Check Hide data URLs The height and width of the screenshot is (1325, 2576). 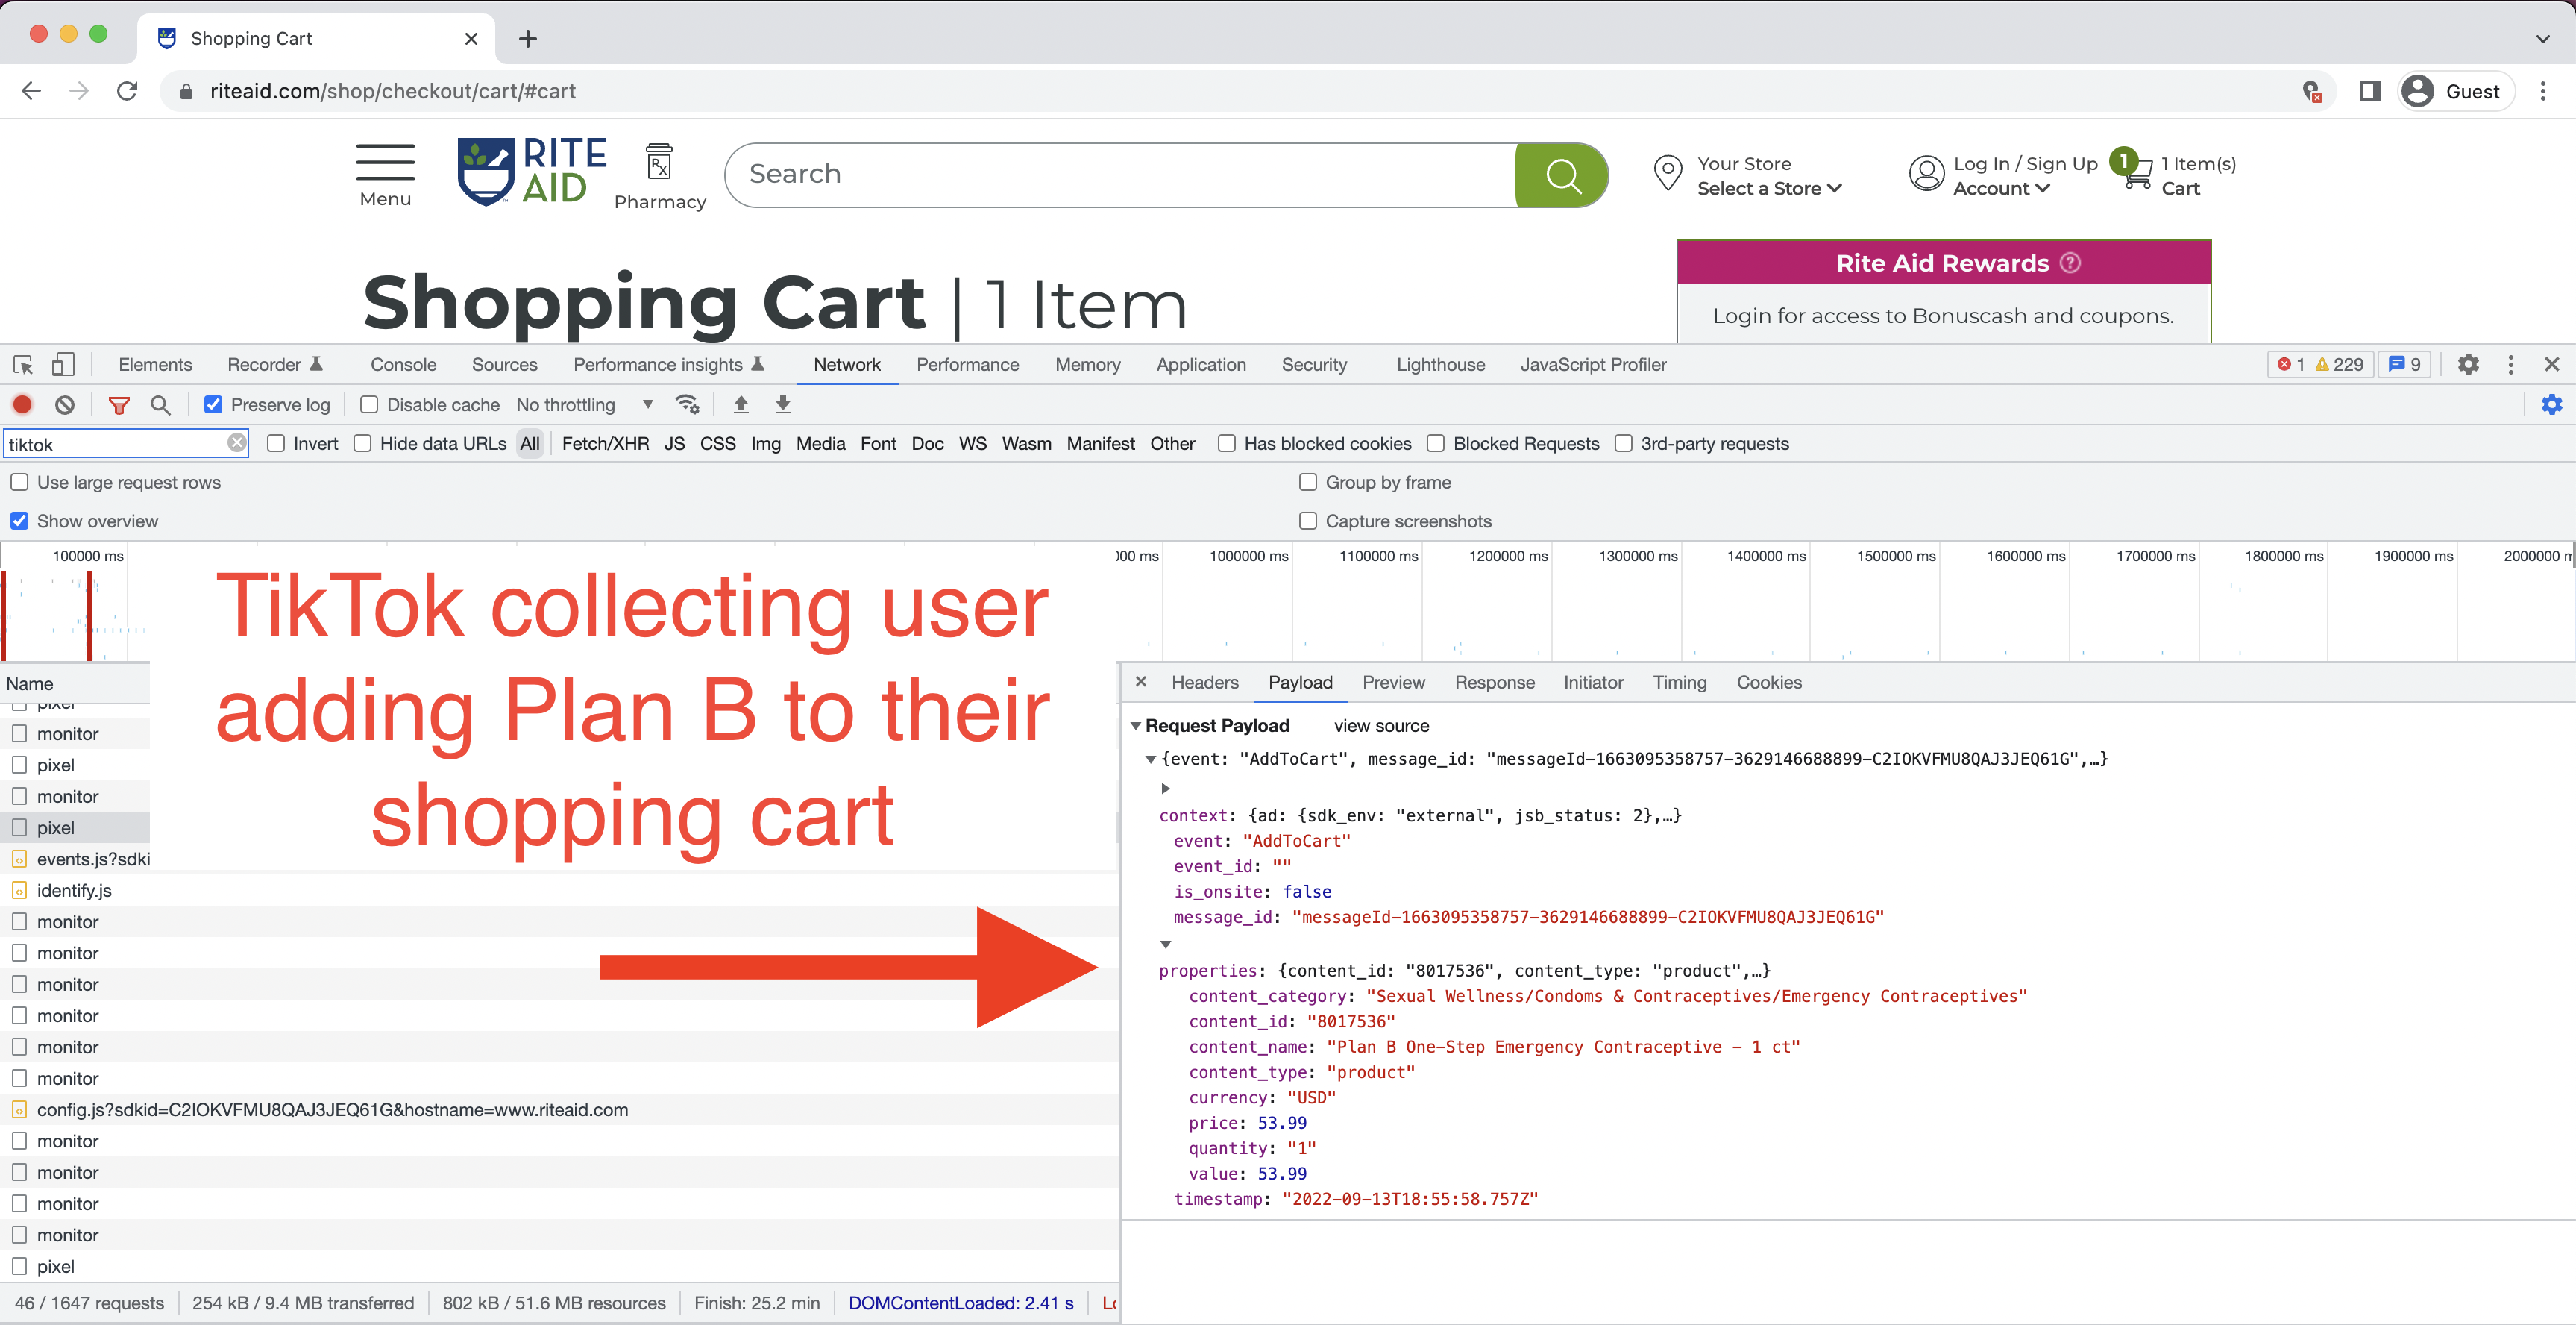(x=363, y=444)
